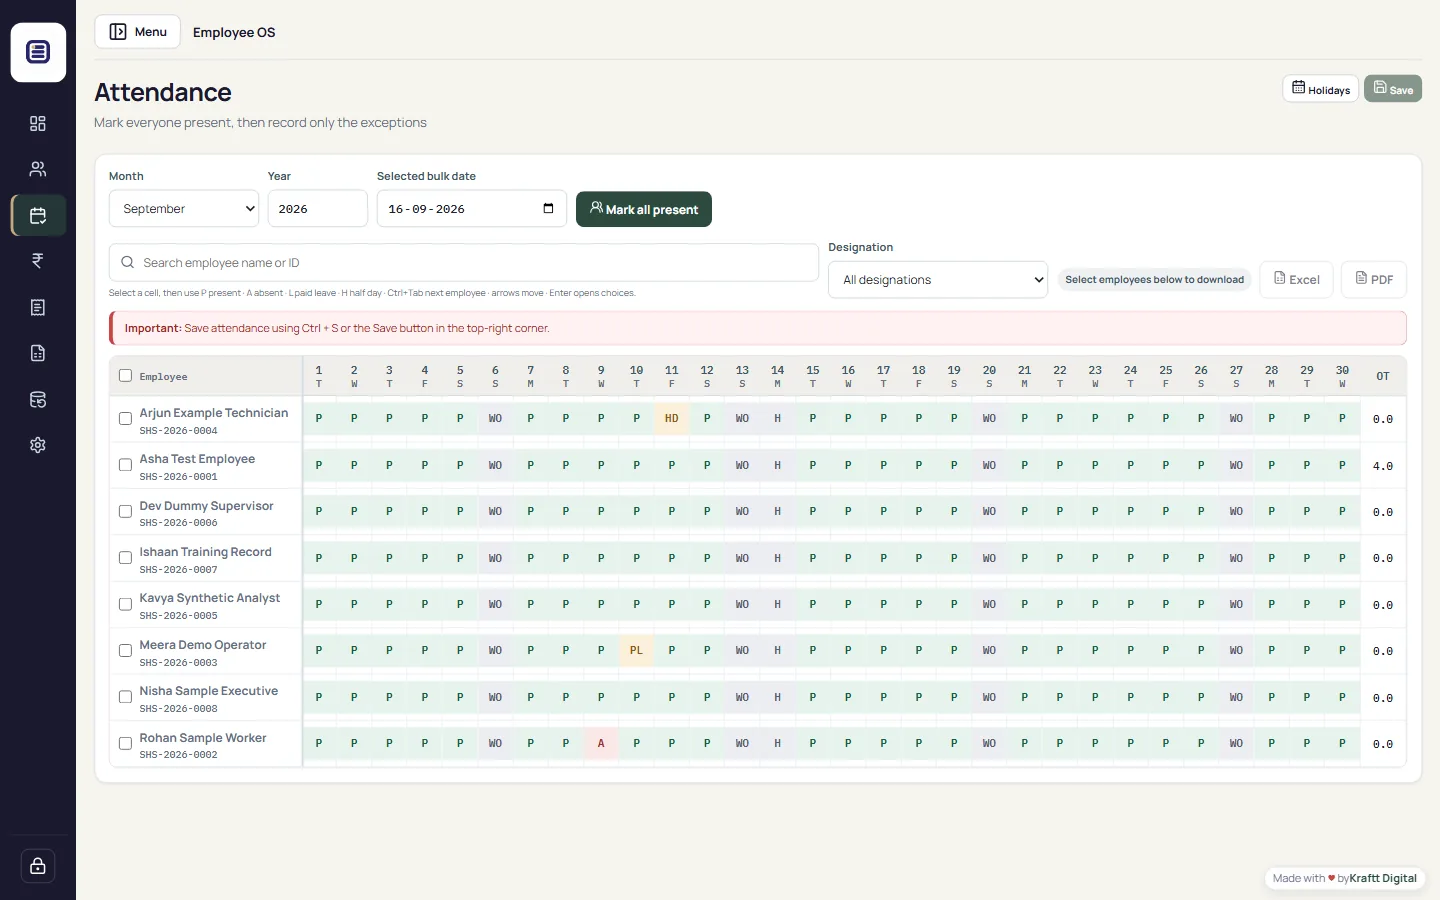Click Select employees below to download chip

click(1154, 280)
